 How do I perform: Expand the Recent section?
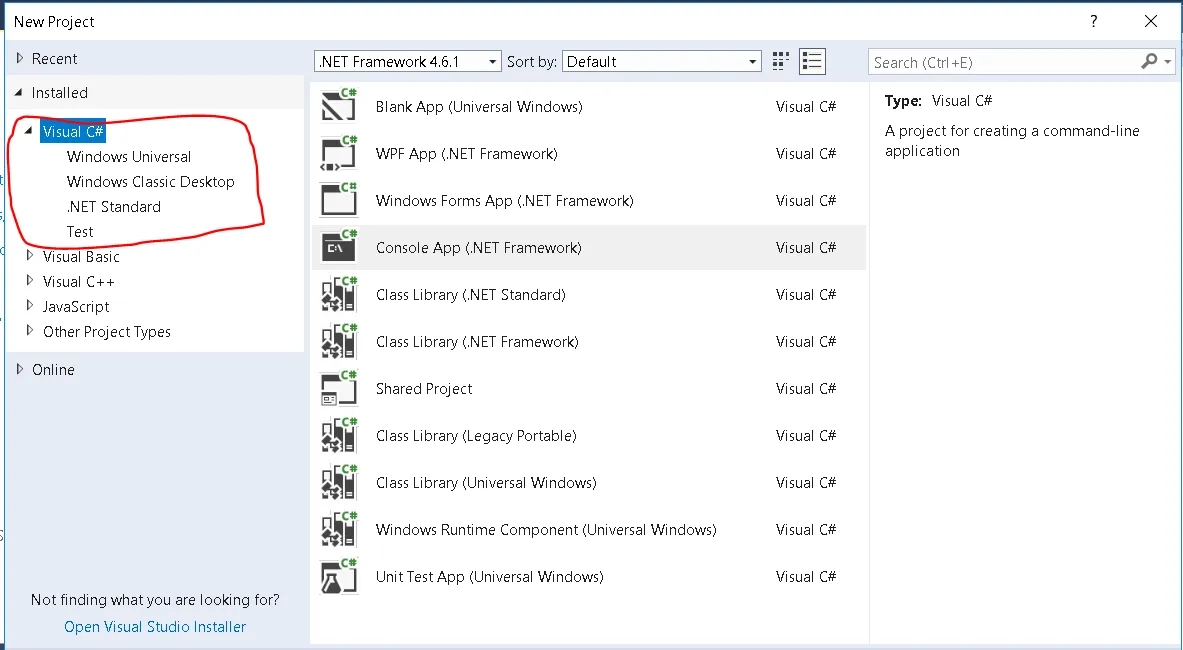tap(20, 58)
